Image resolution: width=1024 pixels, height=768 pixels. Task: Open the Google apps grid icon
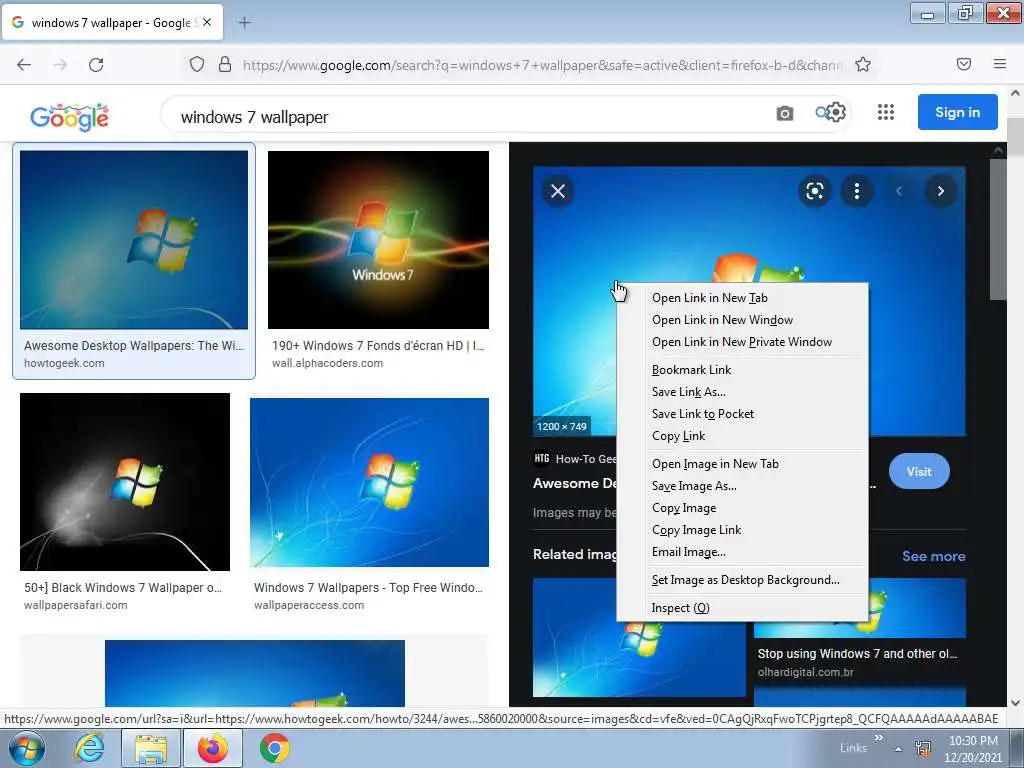(886, 112)
